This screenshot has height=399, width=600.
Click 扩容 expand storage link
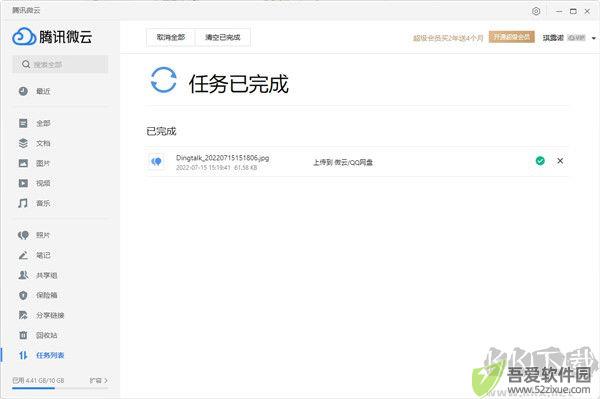[x=99, y=380]
